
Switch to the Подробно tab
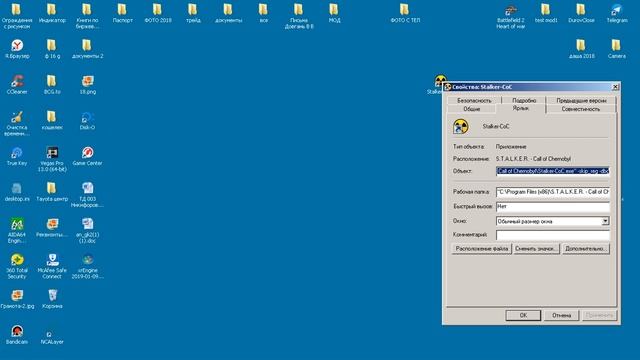524,100
